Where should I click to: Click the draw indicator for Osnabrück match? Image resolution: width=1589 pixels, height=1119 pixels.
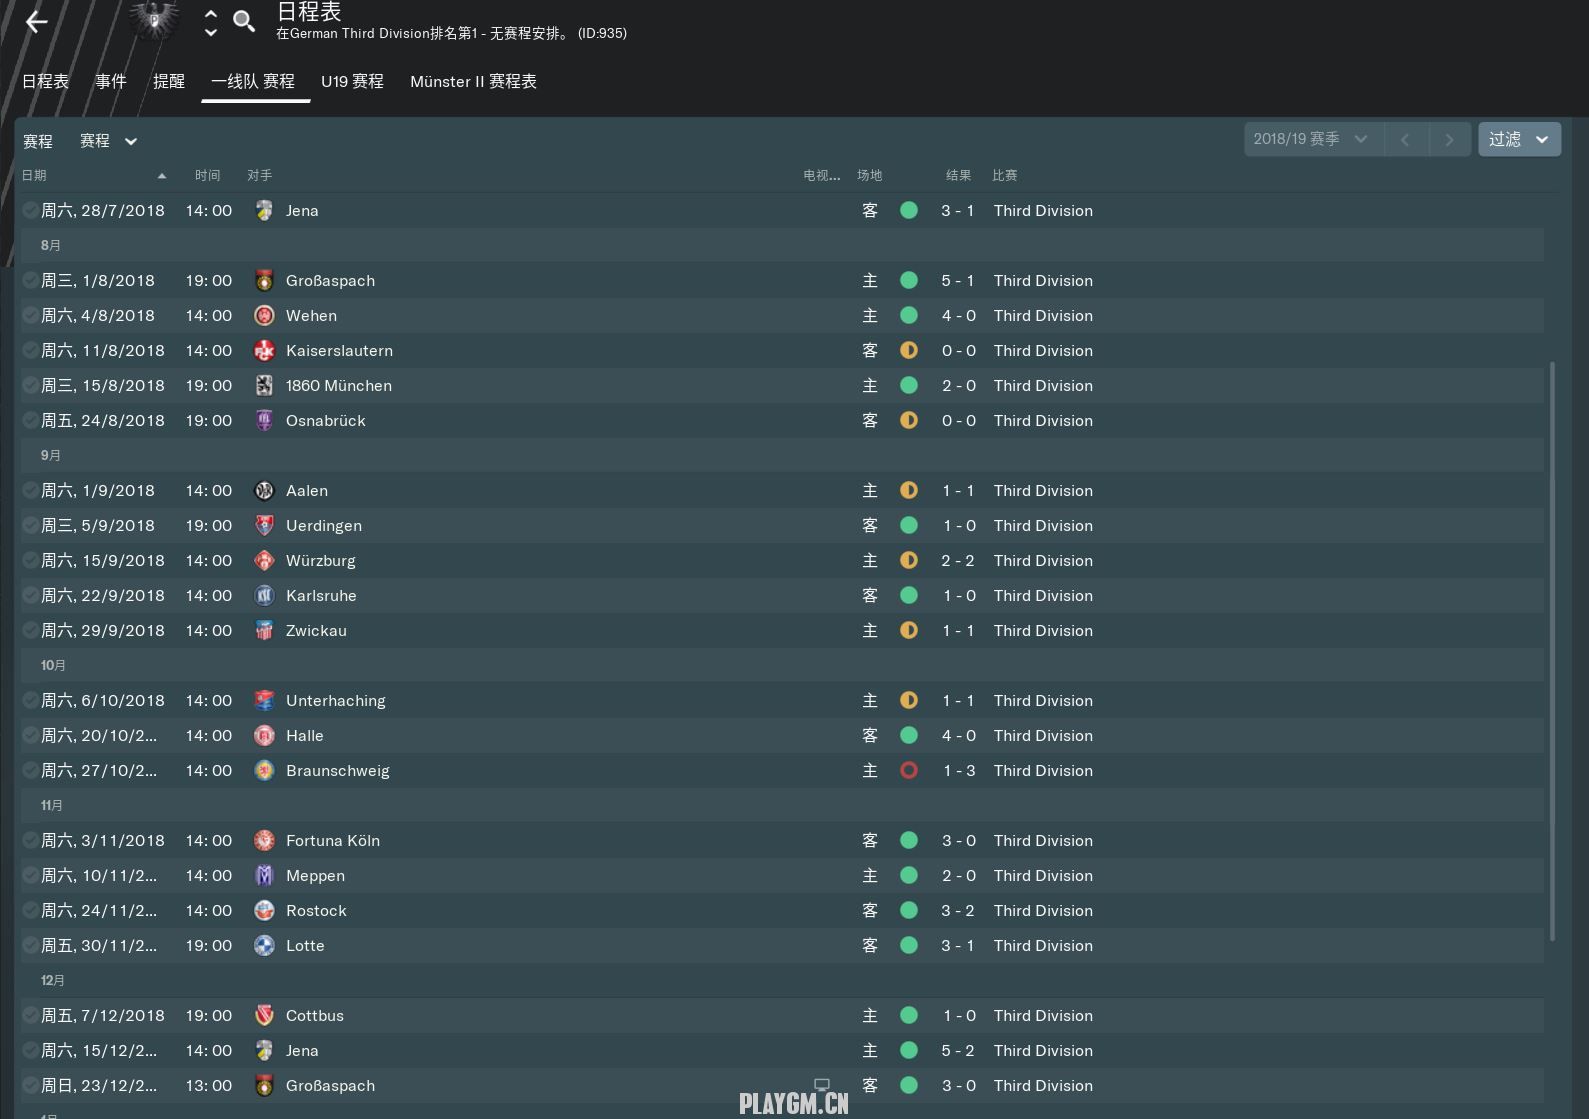(909, 421)
